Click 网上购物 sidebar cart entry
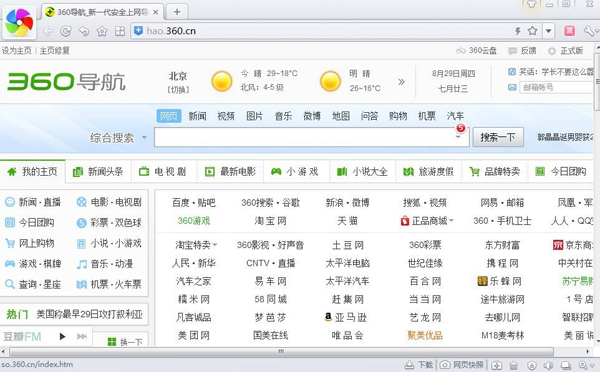This screenshot has height=372, width=600. click(29, 243)
